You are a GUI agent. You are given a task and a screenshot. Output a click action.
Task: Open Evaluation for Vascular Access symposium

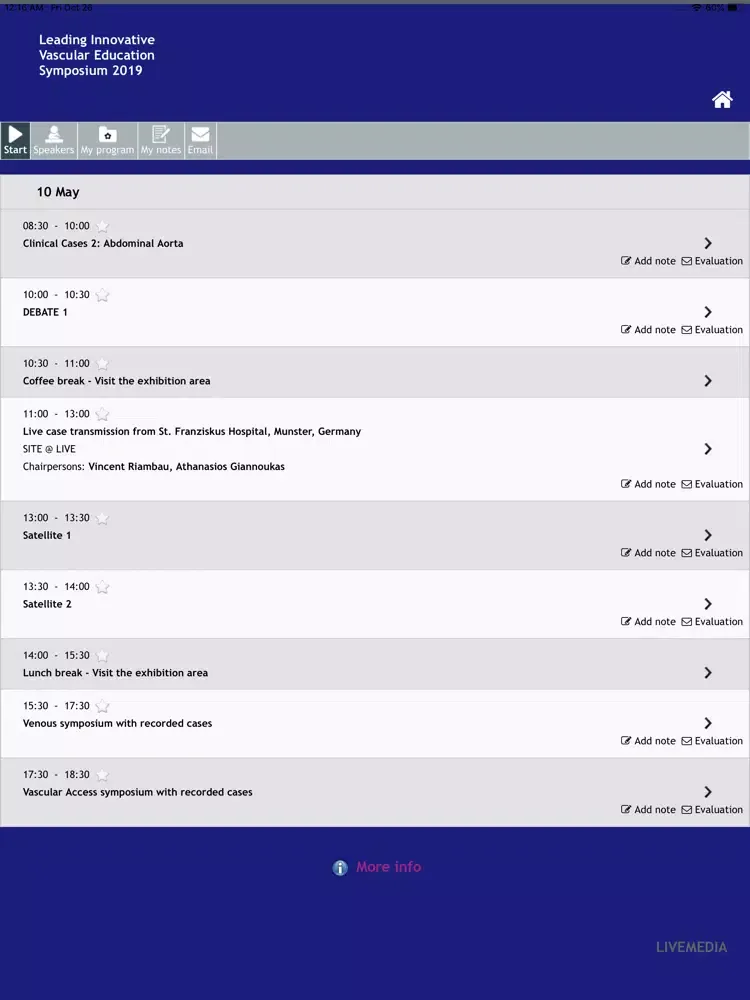[x=712, y=810]
